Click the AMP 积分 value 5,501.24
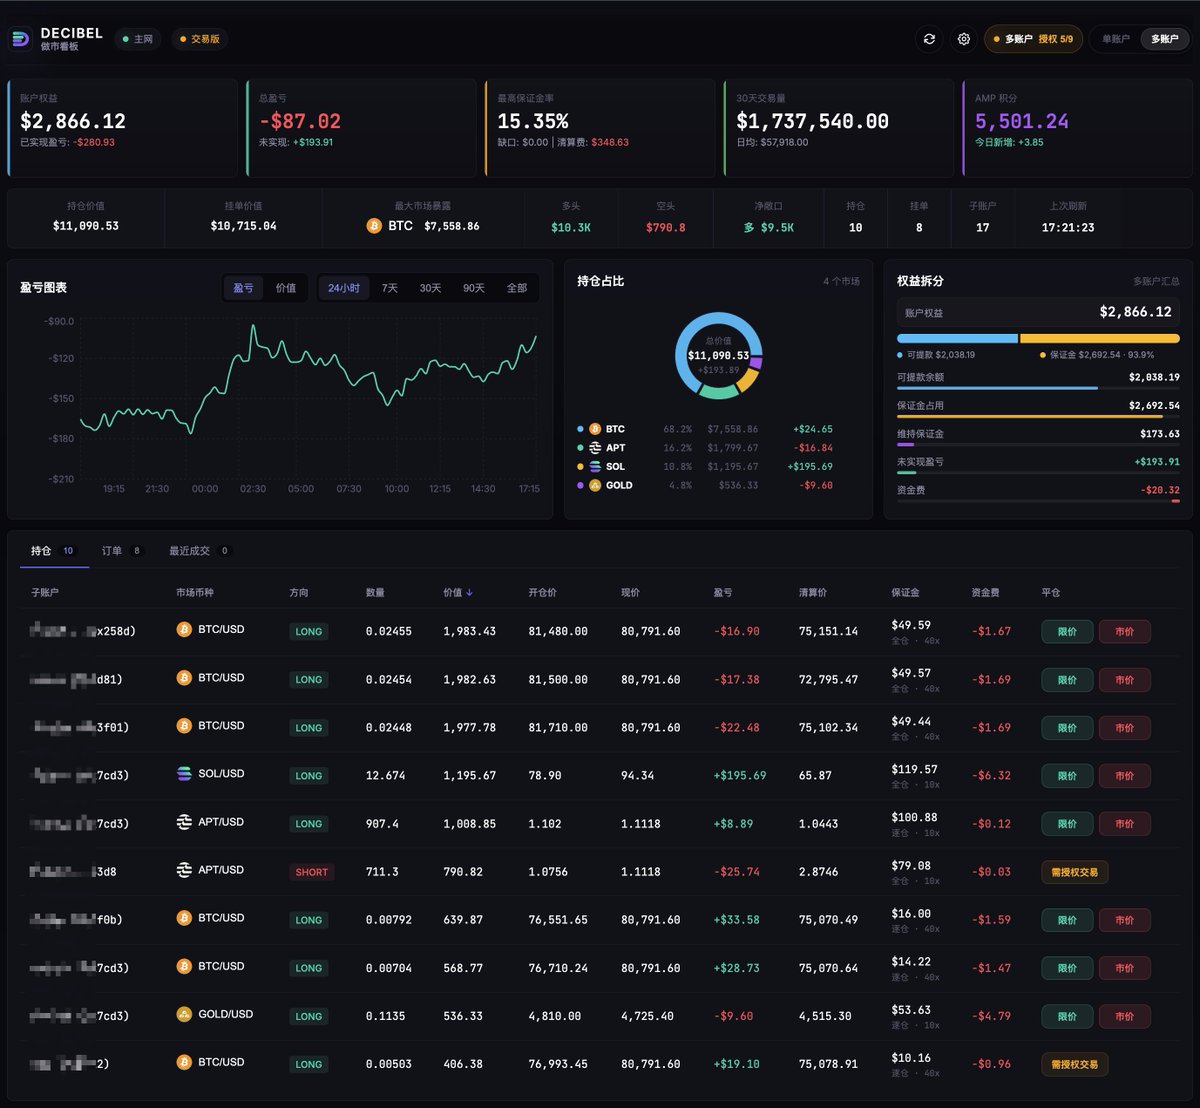This screenshot has height=1108, width=1200. (x=1022, y=121)
